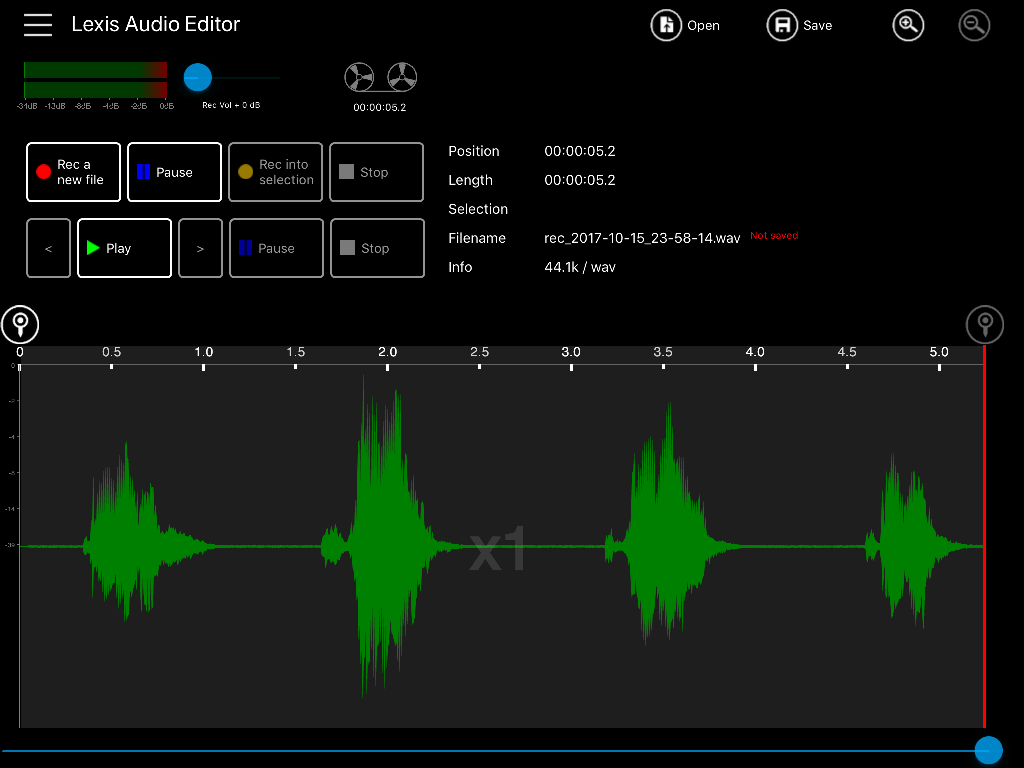Click the 4.5 second ruler mark
1024x768 pixels.
[847, 353]
